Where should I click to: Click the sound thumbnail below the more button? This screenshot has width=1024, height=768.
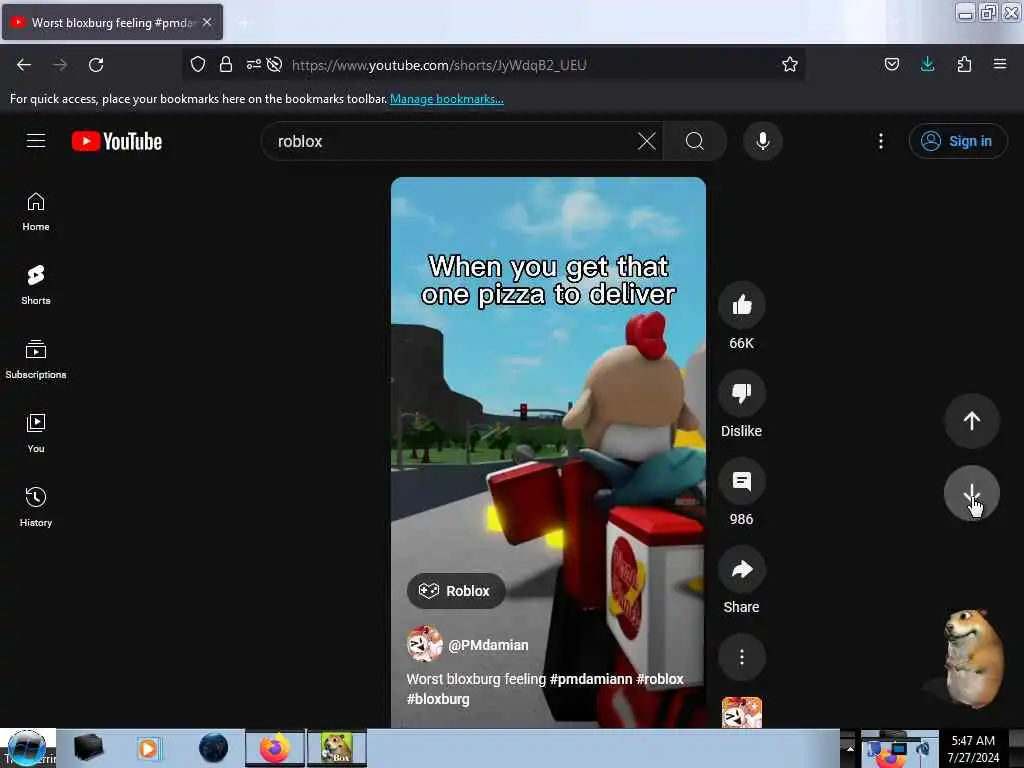click(x=741, y=712)
